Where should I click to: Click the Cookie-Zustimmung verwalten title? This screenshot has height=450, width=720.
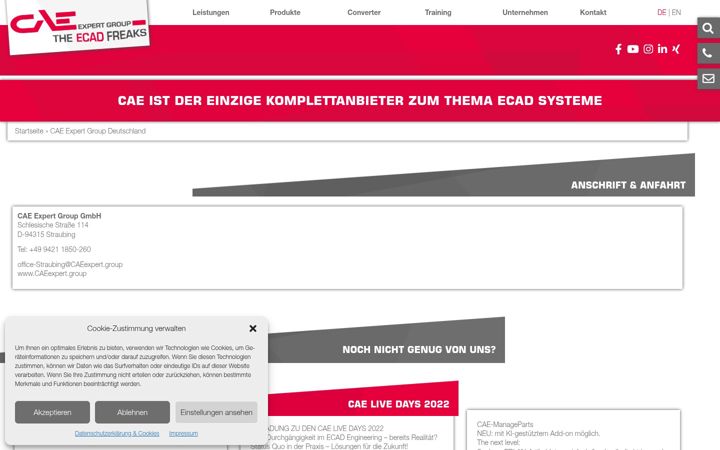[x=136, y=328]
